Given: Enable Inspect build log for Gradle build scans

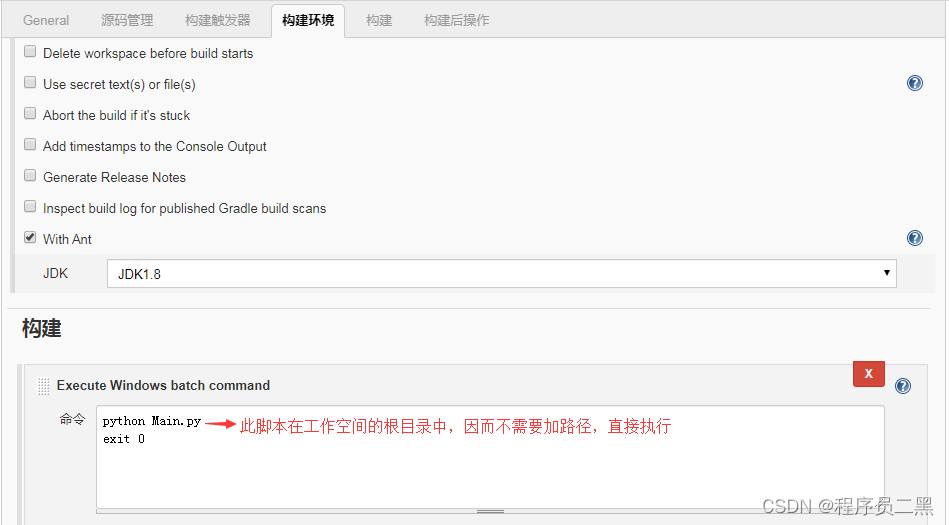Looking at the screenshot, I should click(30, 206).
